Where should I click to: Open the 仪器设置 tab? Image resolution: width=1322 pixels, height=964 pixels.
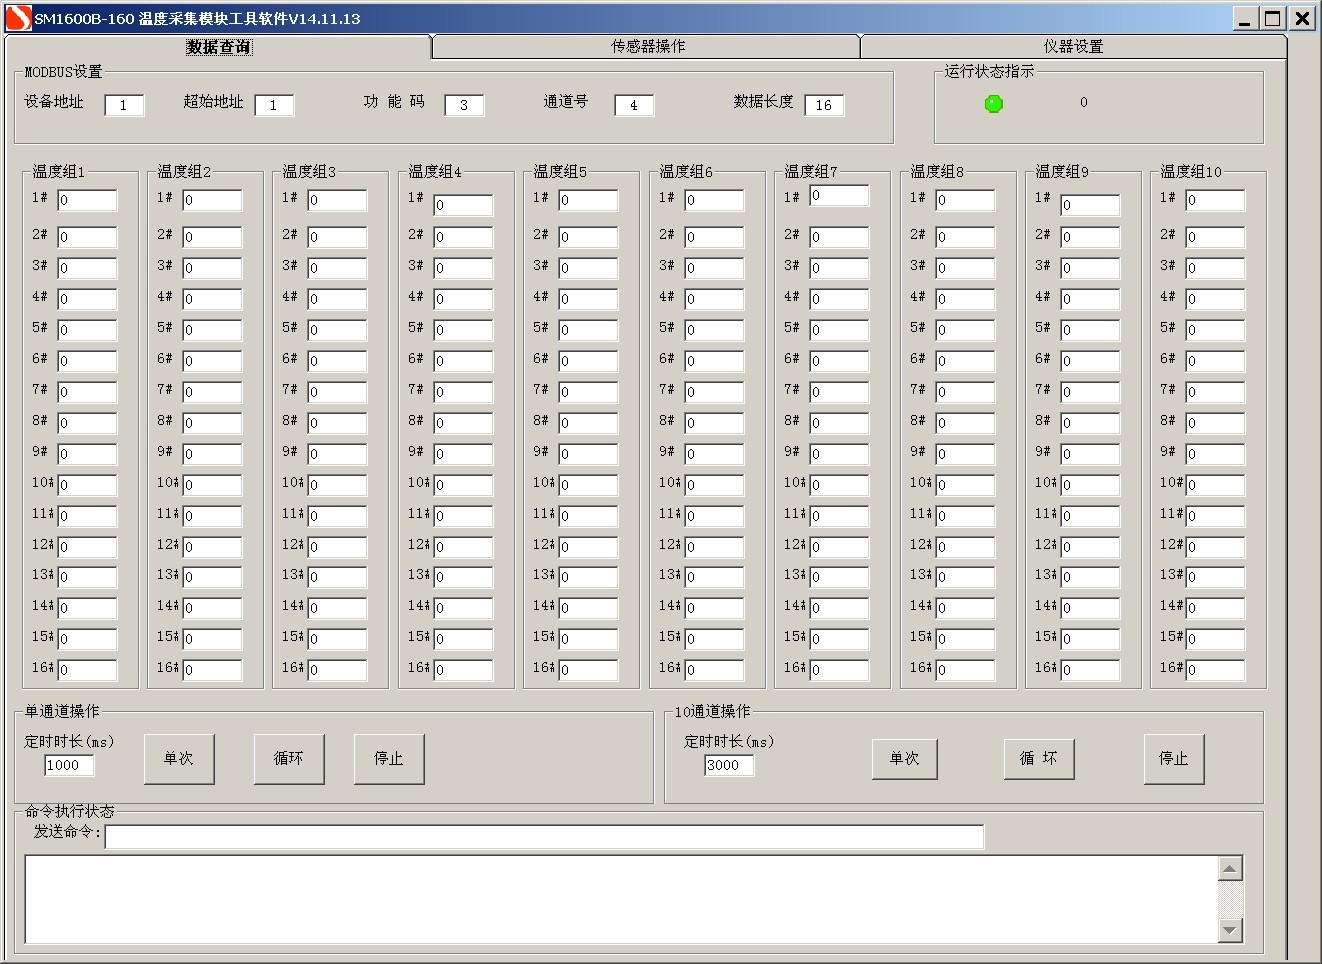point(1073,46)
